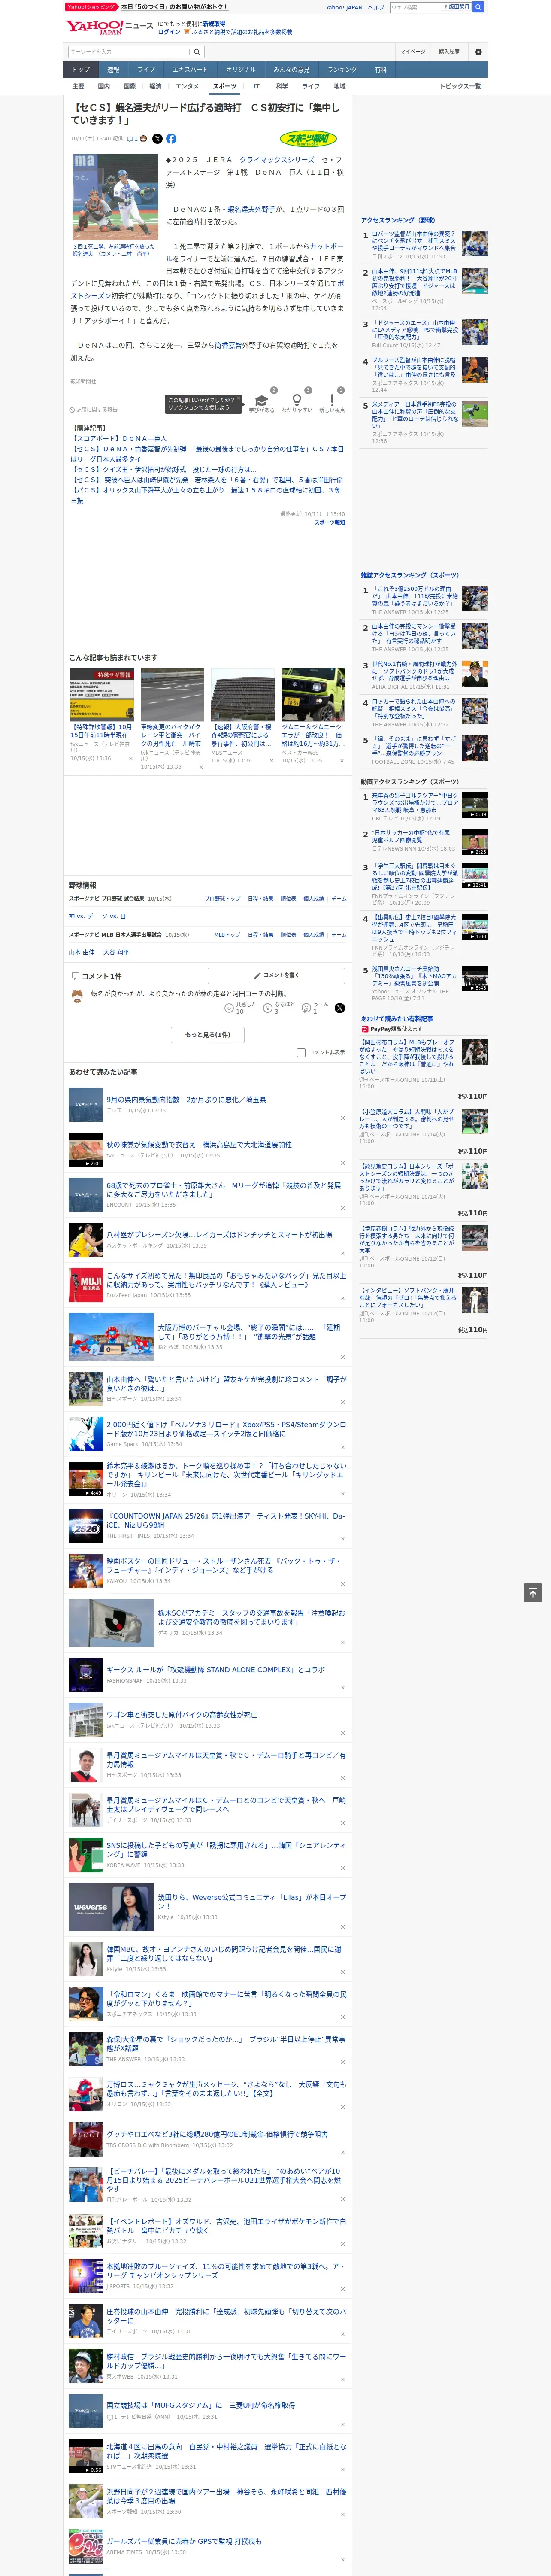Open the batter photo thumbnail in article
This screenshot has width=551, height=2576.
coord(115,196)
